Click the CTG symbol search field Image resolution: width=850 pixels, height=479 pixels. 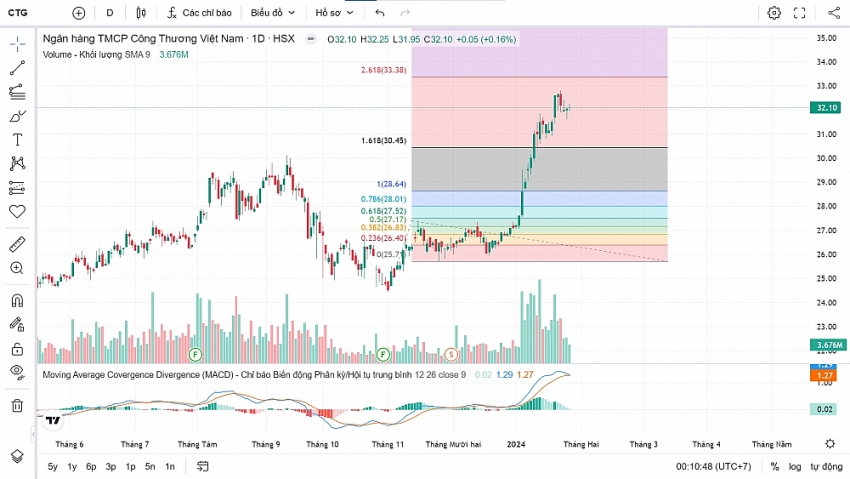point(18,12)
